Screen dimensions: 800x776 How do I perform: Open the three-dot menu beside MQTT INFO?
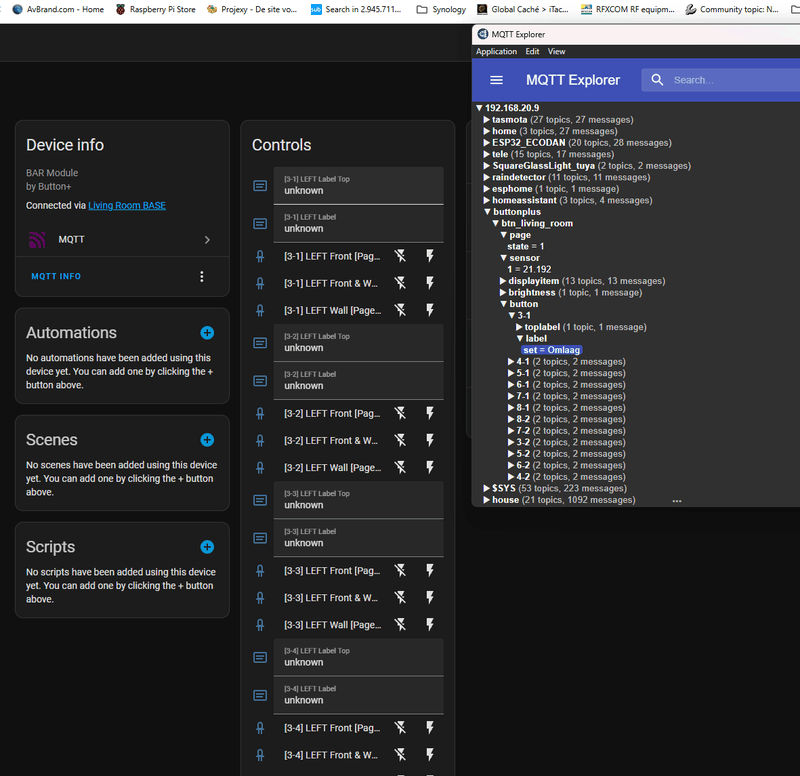[x=202, y=277]
